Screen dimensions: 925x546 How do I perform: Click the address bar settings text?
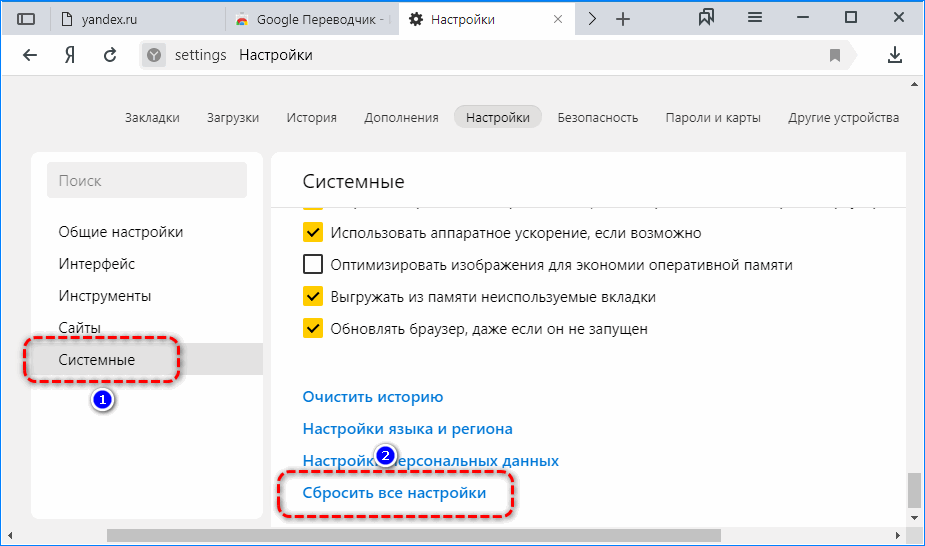click(201, 55)
